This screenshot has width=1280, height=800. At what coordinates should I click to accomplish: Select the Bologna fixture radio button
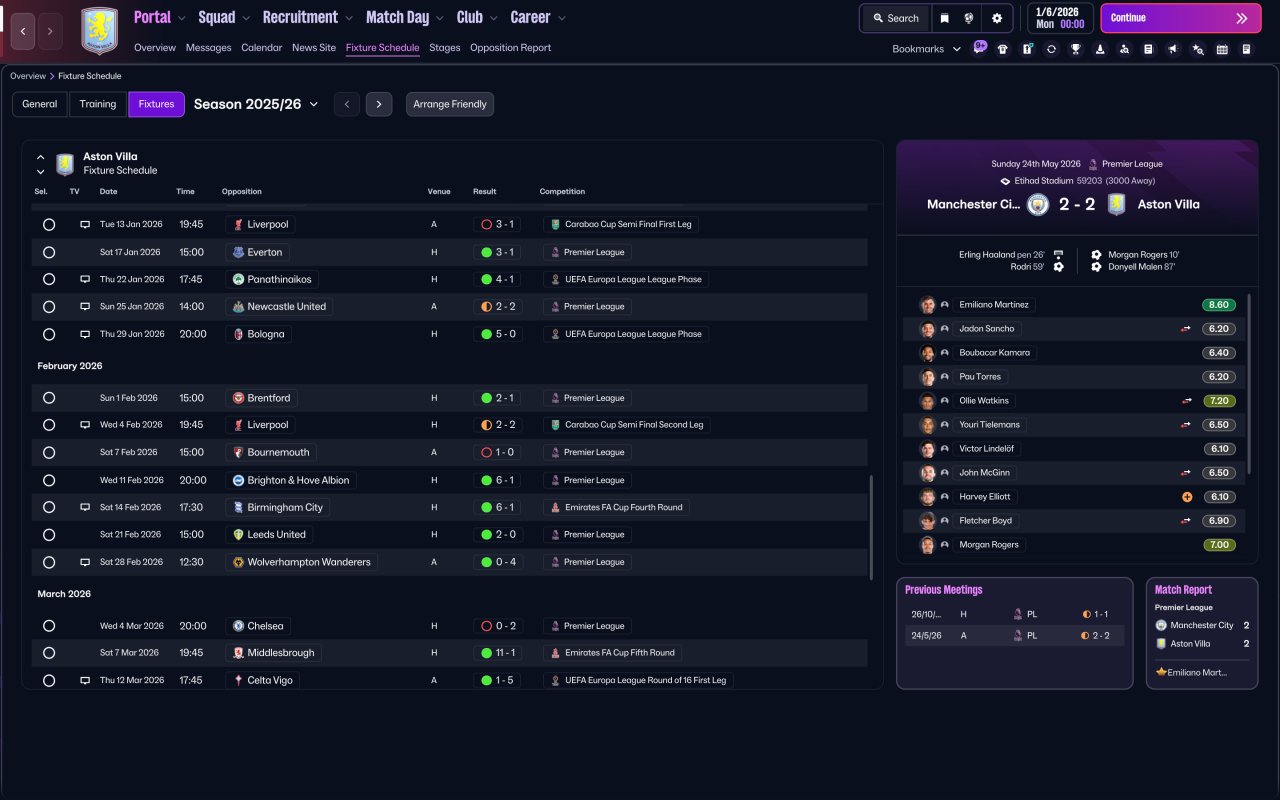[x=49, y=334]
